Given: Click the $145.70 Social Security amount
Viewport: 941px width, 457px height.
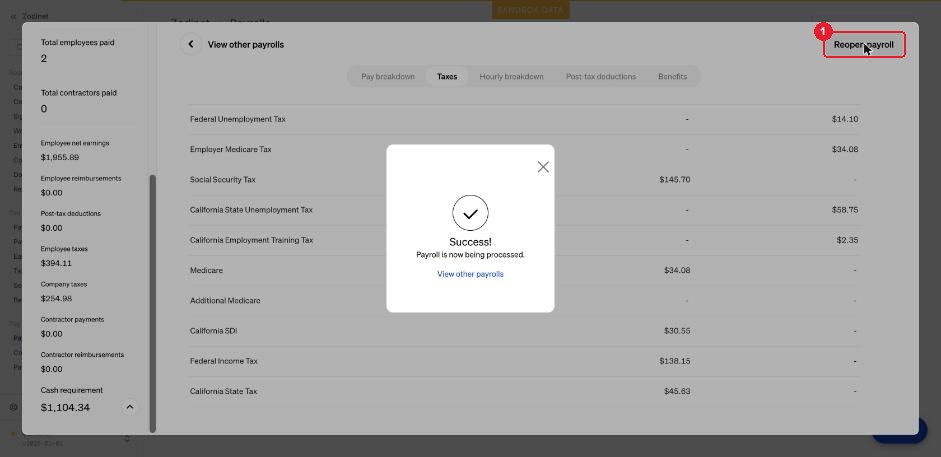Looking at the screenshot, I should 675,179.
